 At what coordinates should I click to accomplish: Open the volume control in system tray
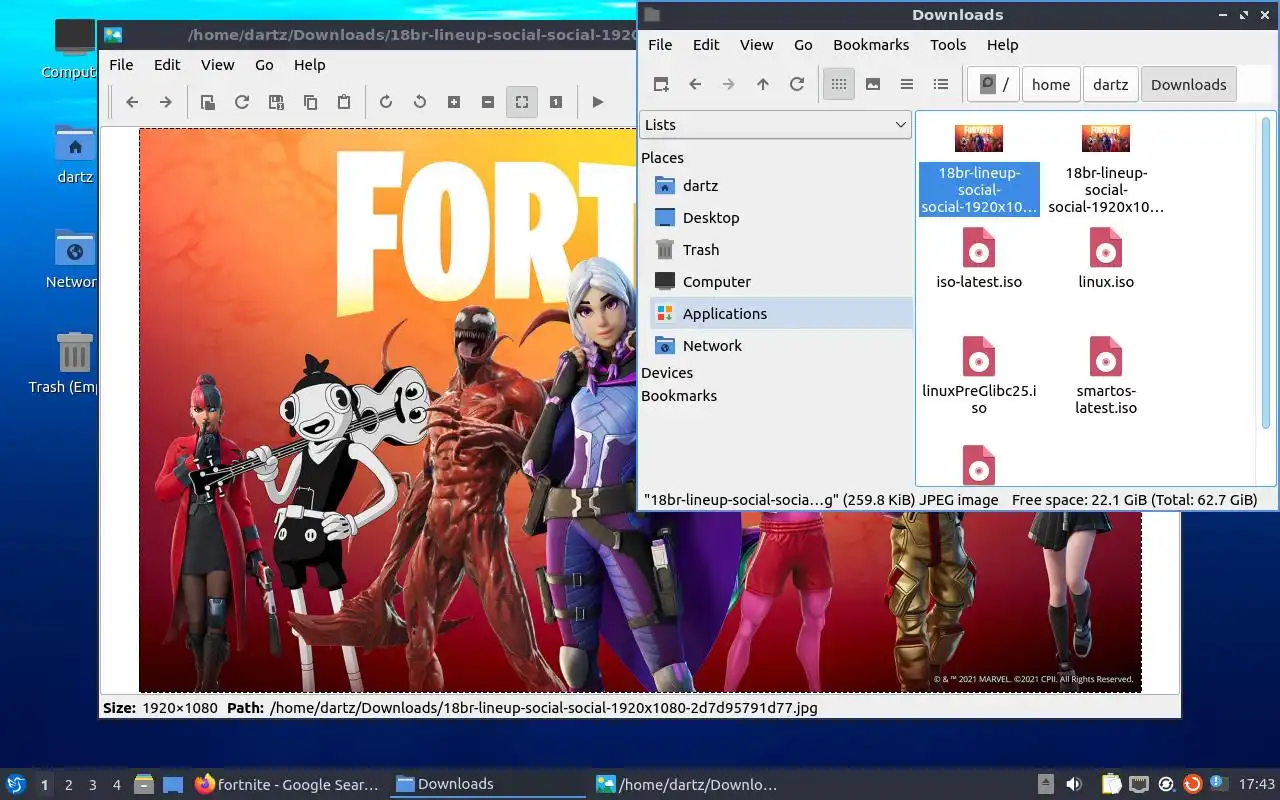point(1074,785)
